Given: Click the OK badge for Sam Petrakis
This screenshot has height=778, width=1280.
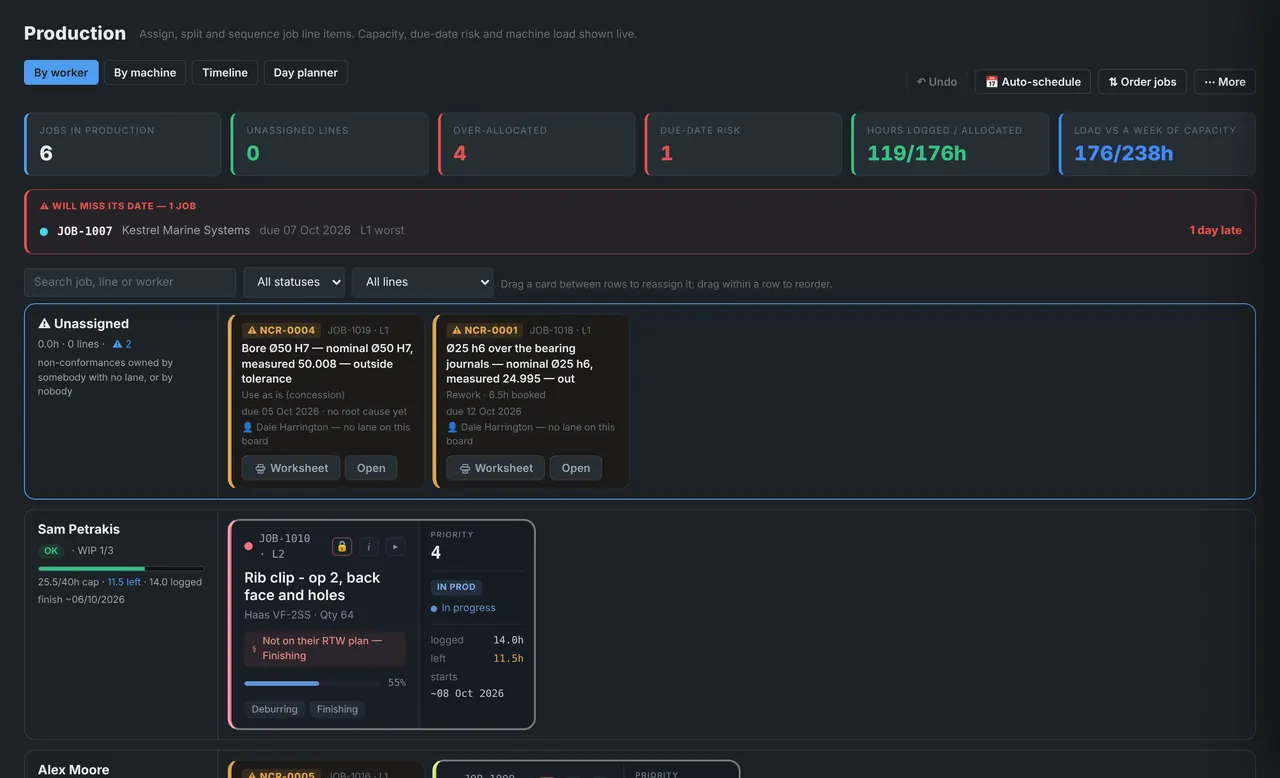Looking at the screenshot, I should [51, 551].
